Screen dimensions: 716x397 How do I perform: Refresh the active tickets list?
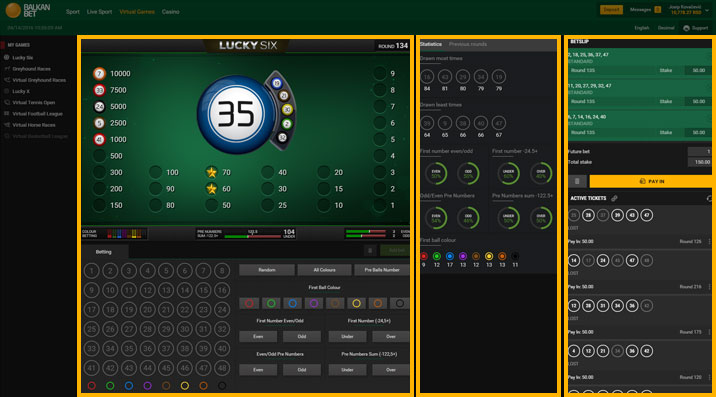click(709, 198)
